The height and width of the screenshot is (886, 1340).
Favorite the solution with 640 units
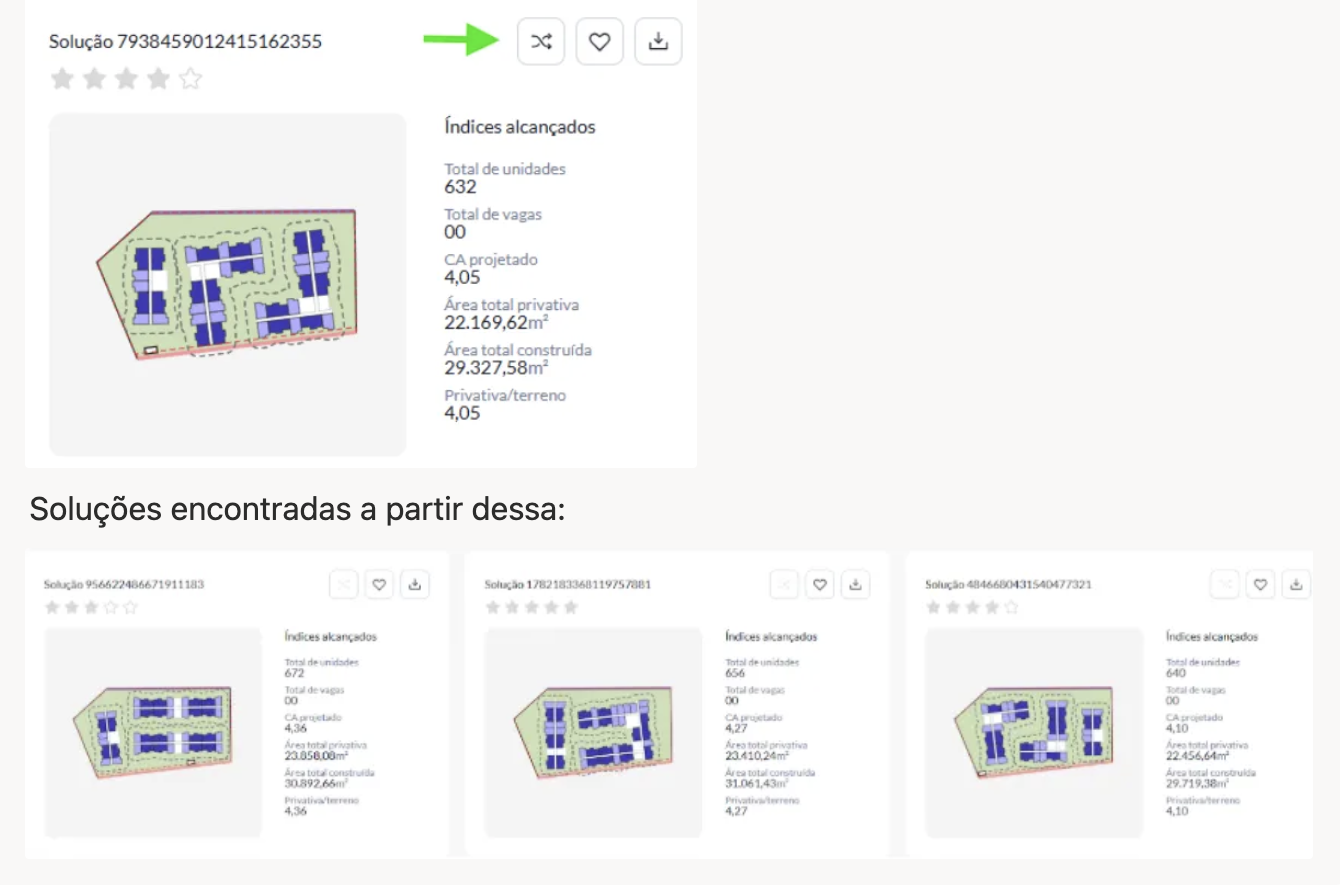1260,585
